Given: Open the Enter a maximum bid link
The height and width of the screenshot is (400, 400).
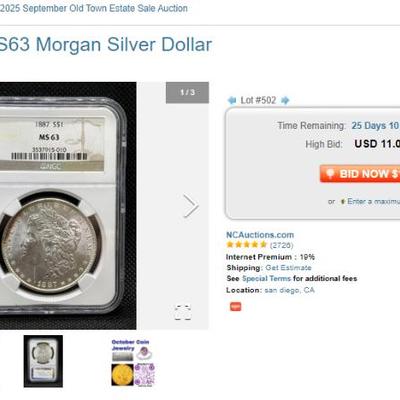Looking at the screenshot, I should pyautogui.click(x=374, y=201).
